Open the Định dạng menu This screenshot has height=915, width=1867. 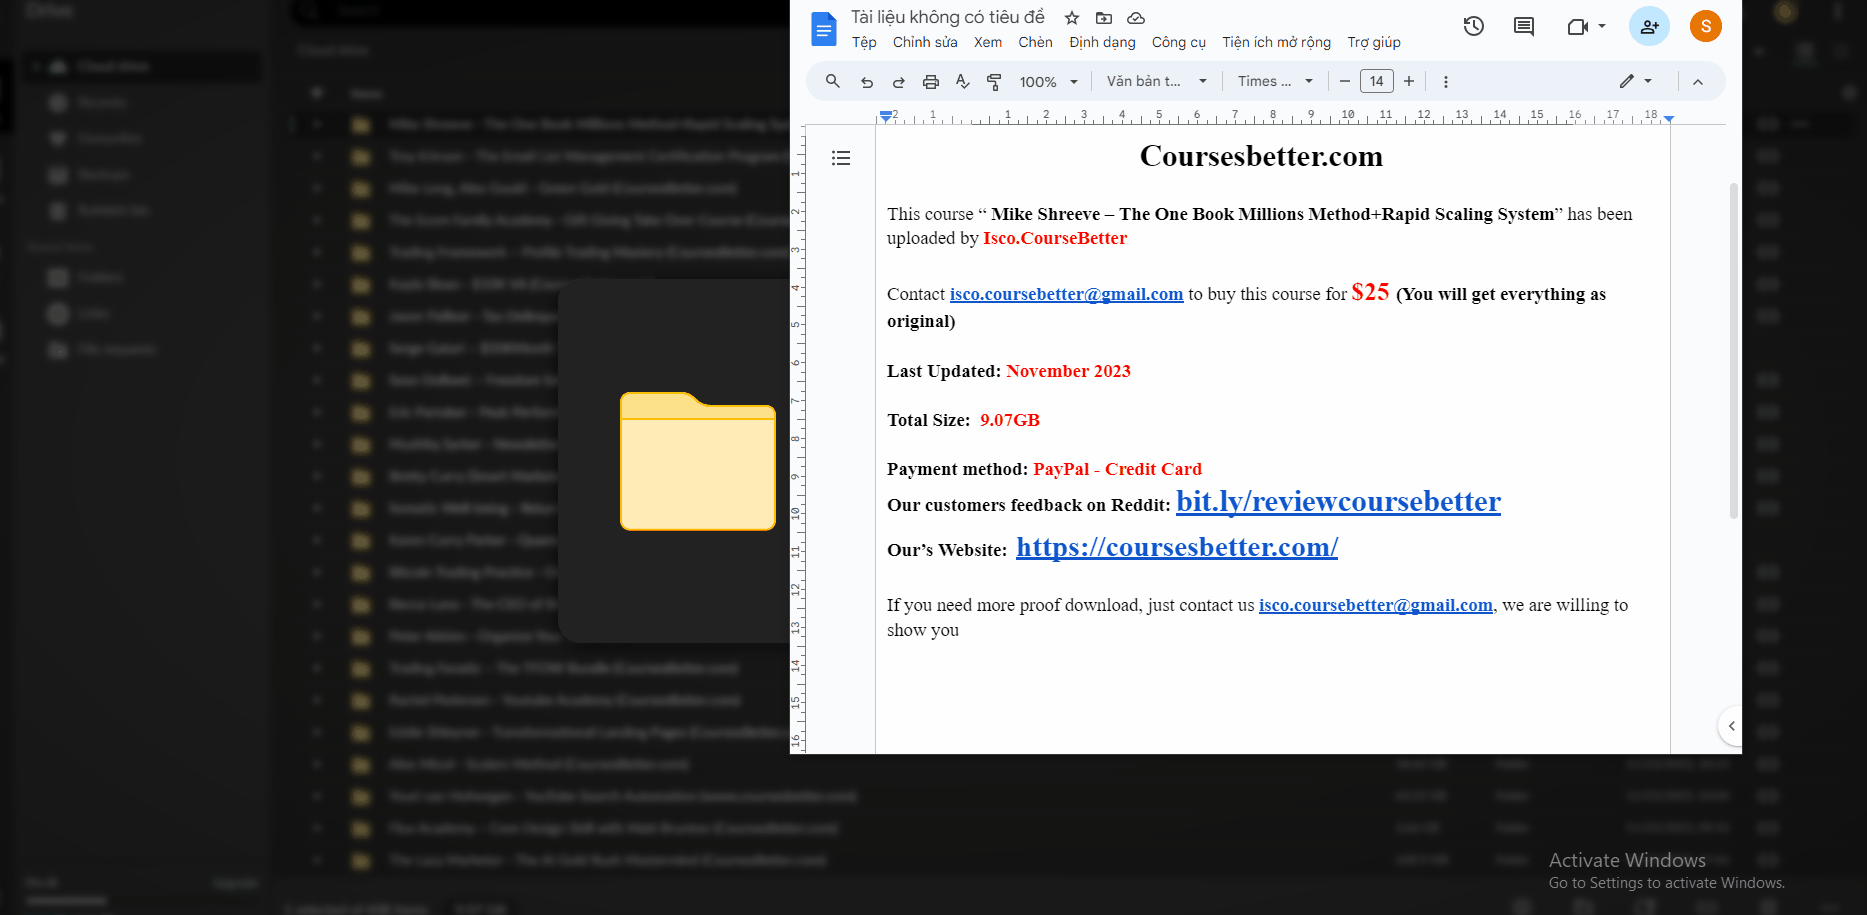click(1102, 42)
